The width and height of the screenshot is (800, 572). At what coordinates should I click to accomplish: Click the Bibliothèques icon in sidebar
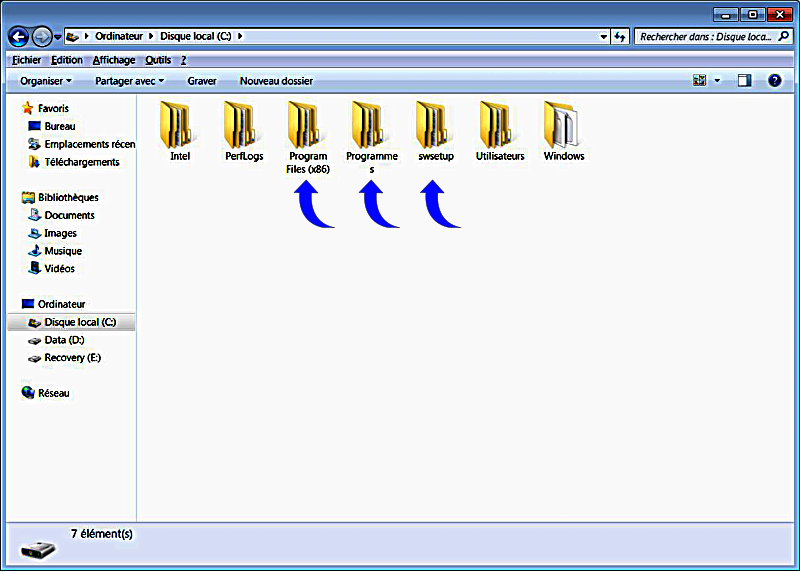pos(28,197)
